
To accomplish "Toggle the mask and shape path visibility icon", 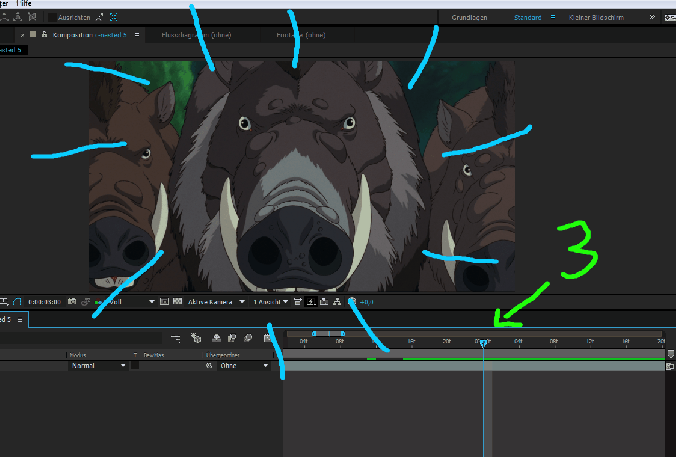I will [x=17, y=302].
